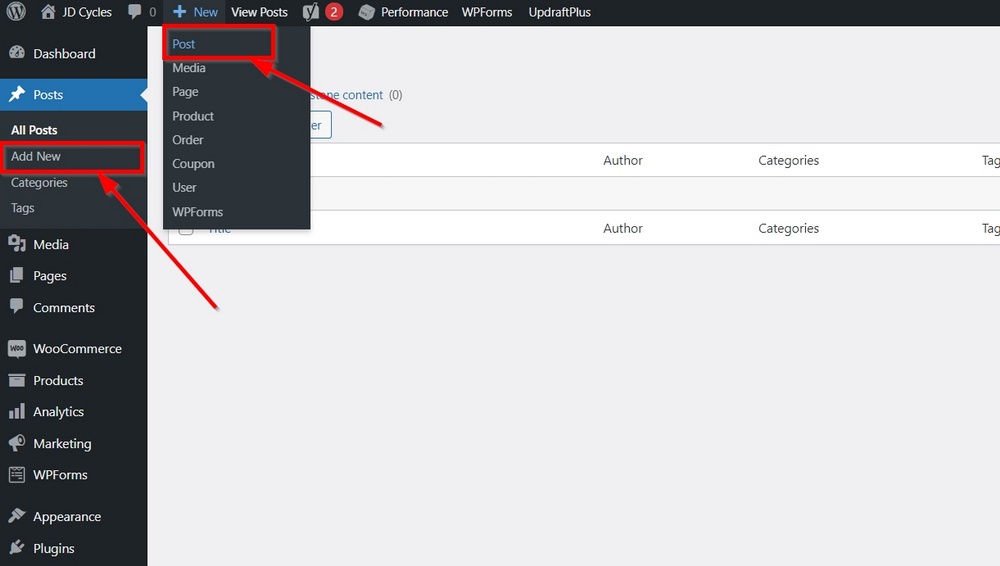Click the Dashboard gauge icon
The width and height of the screenshot is (1000, 566).
coord(17,53)
